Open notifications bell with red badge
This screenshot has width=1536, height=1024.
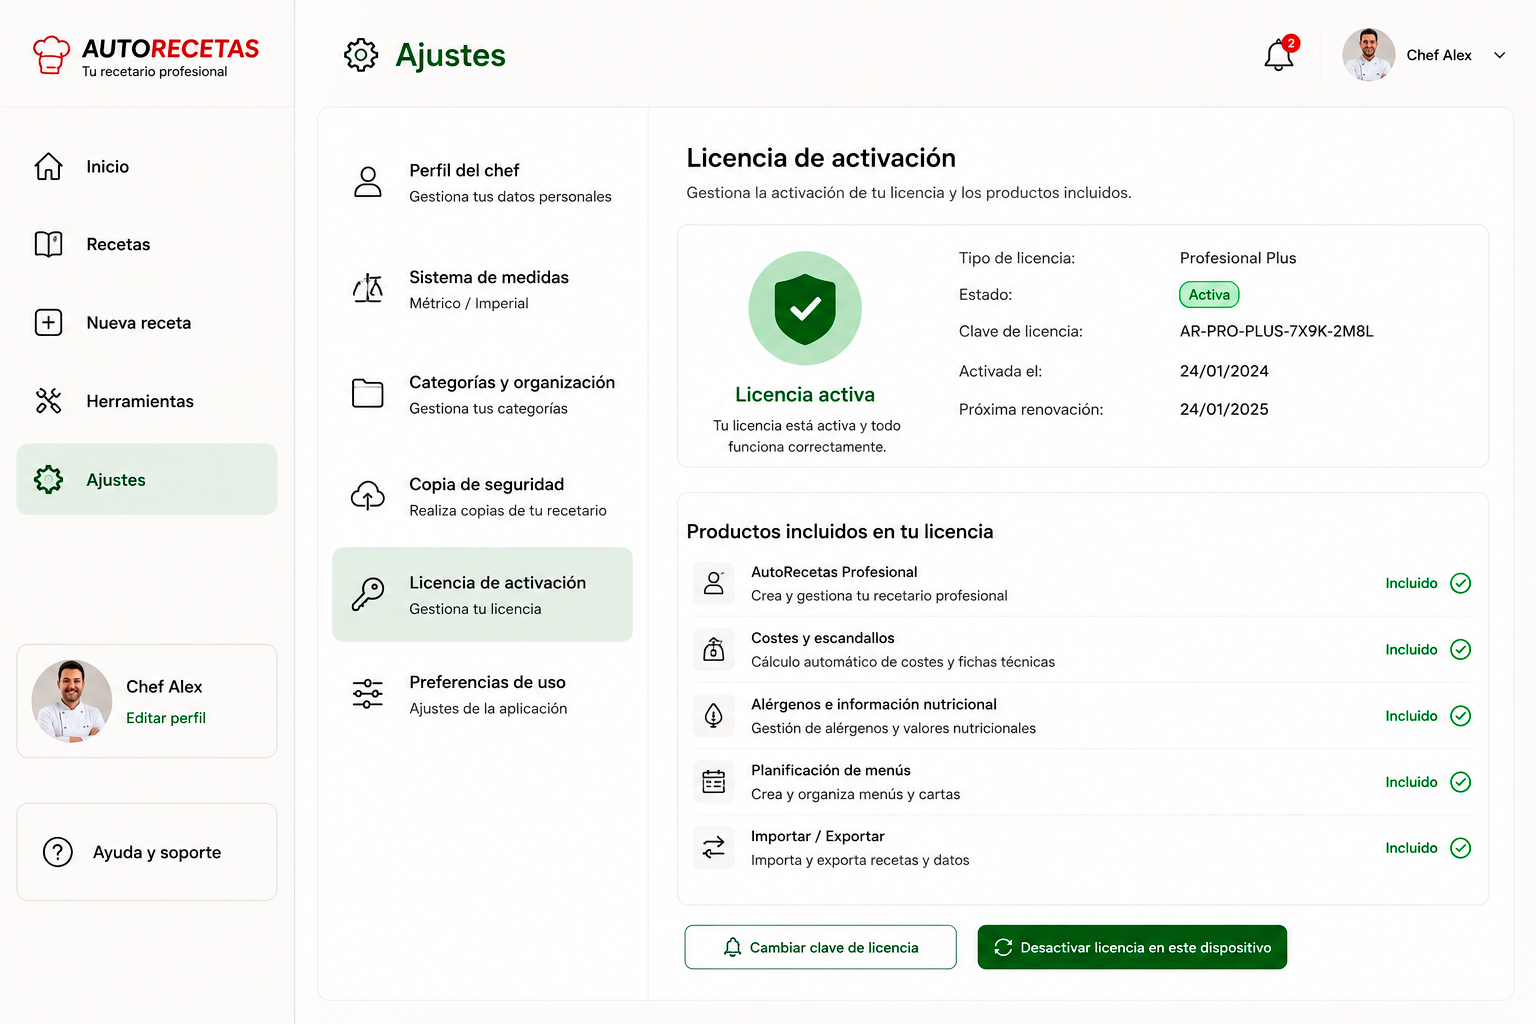pos(1280,54)
